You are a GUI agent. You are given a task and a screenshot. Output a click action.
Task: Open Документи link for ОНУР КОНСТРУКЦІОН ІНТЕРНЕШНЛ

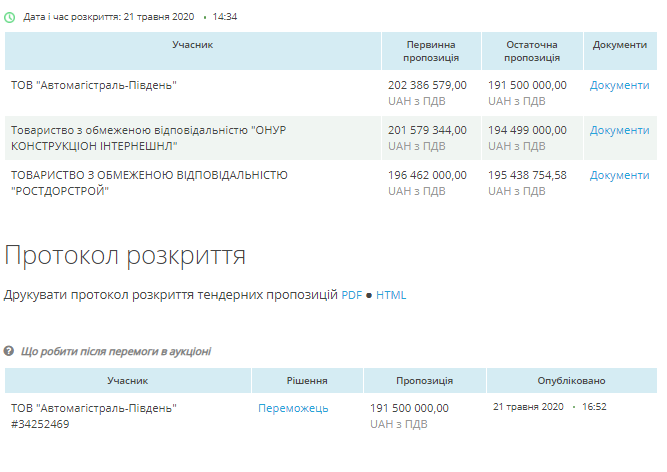pyautogui.click(x=619, y=130)
